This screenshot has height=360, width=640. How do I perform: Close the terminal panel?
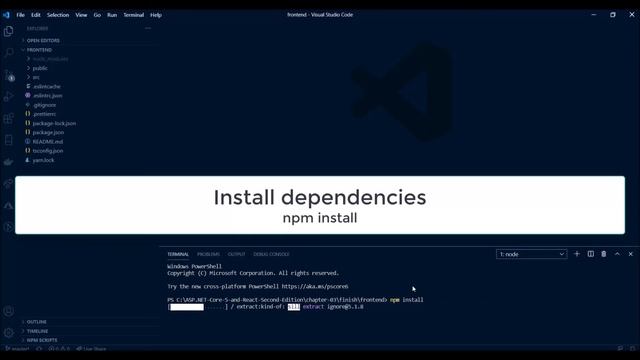pos(631,254)
